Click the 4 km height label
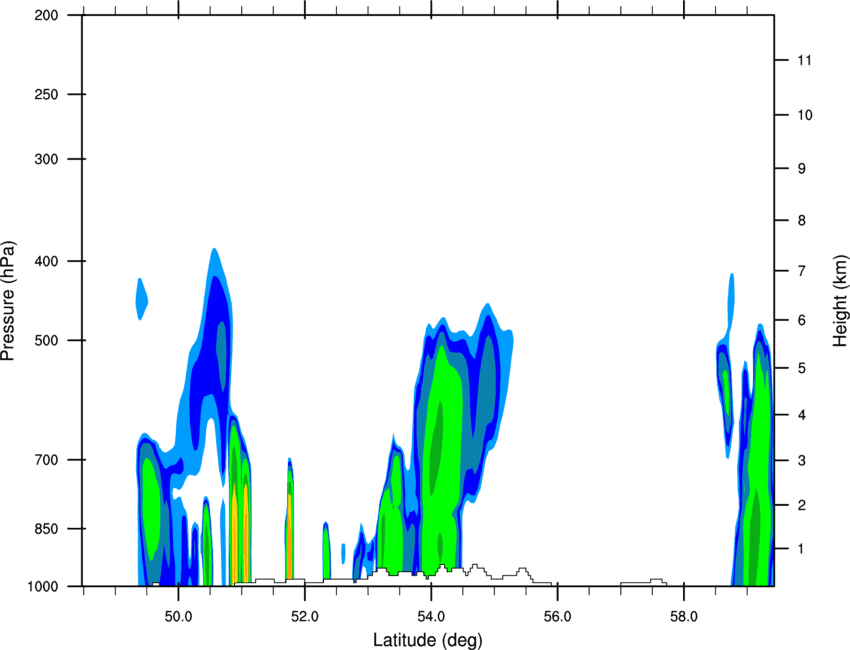 (x=802, y=415)
